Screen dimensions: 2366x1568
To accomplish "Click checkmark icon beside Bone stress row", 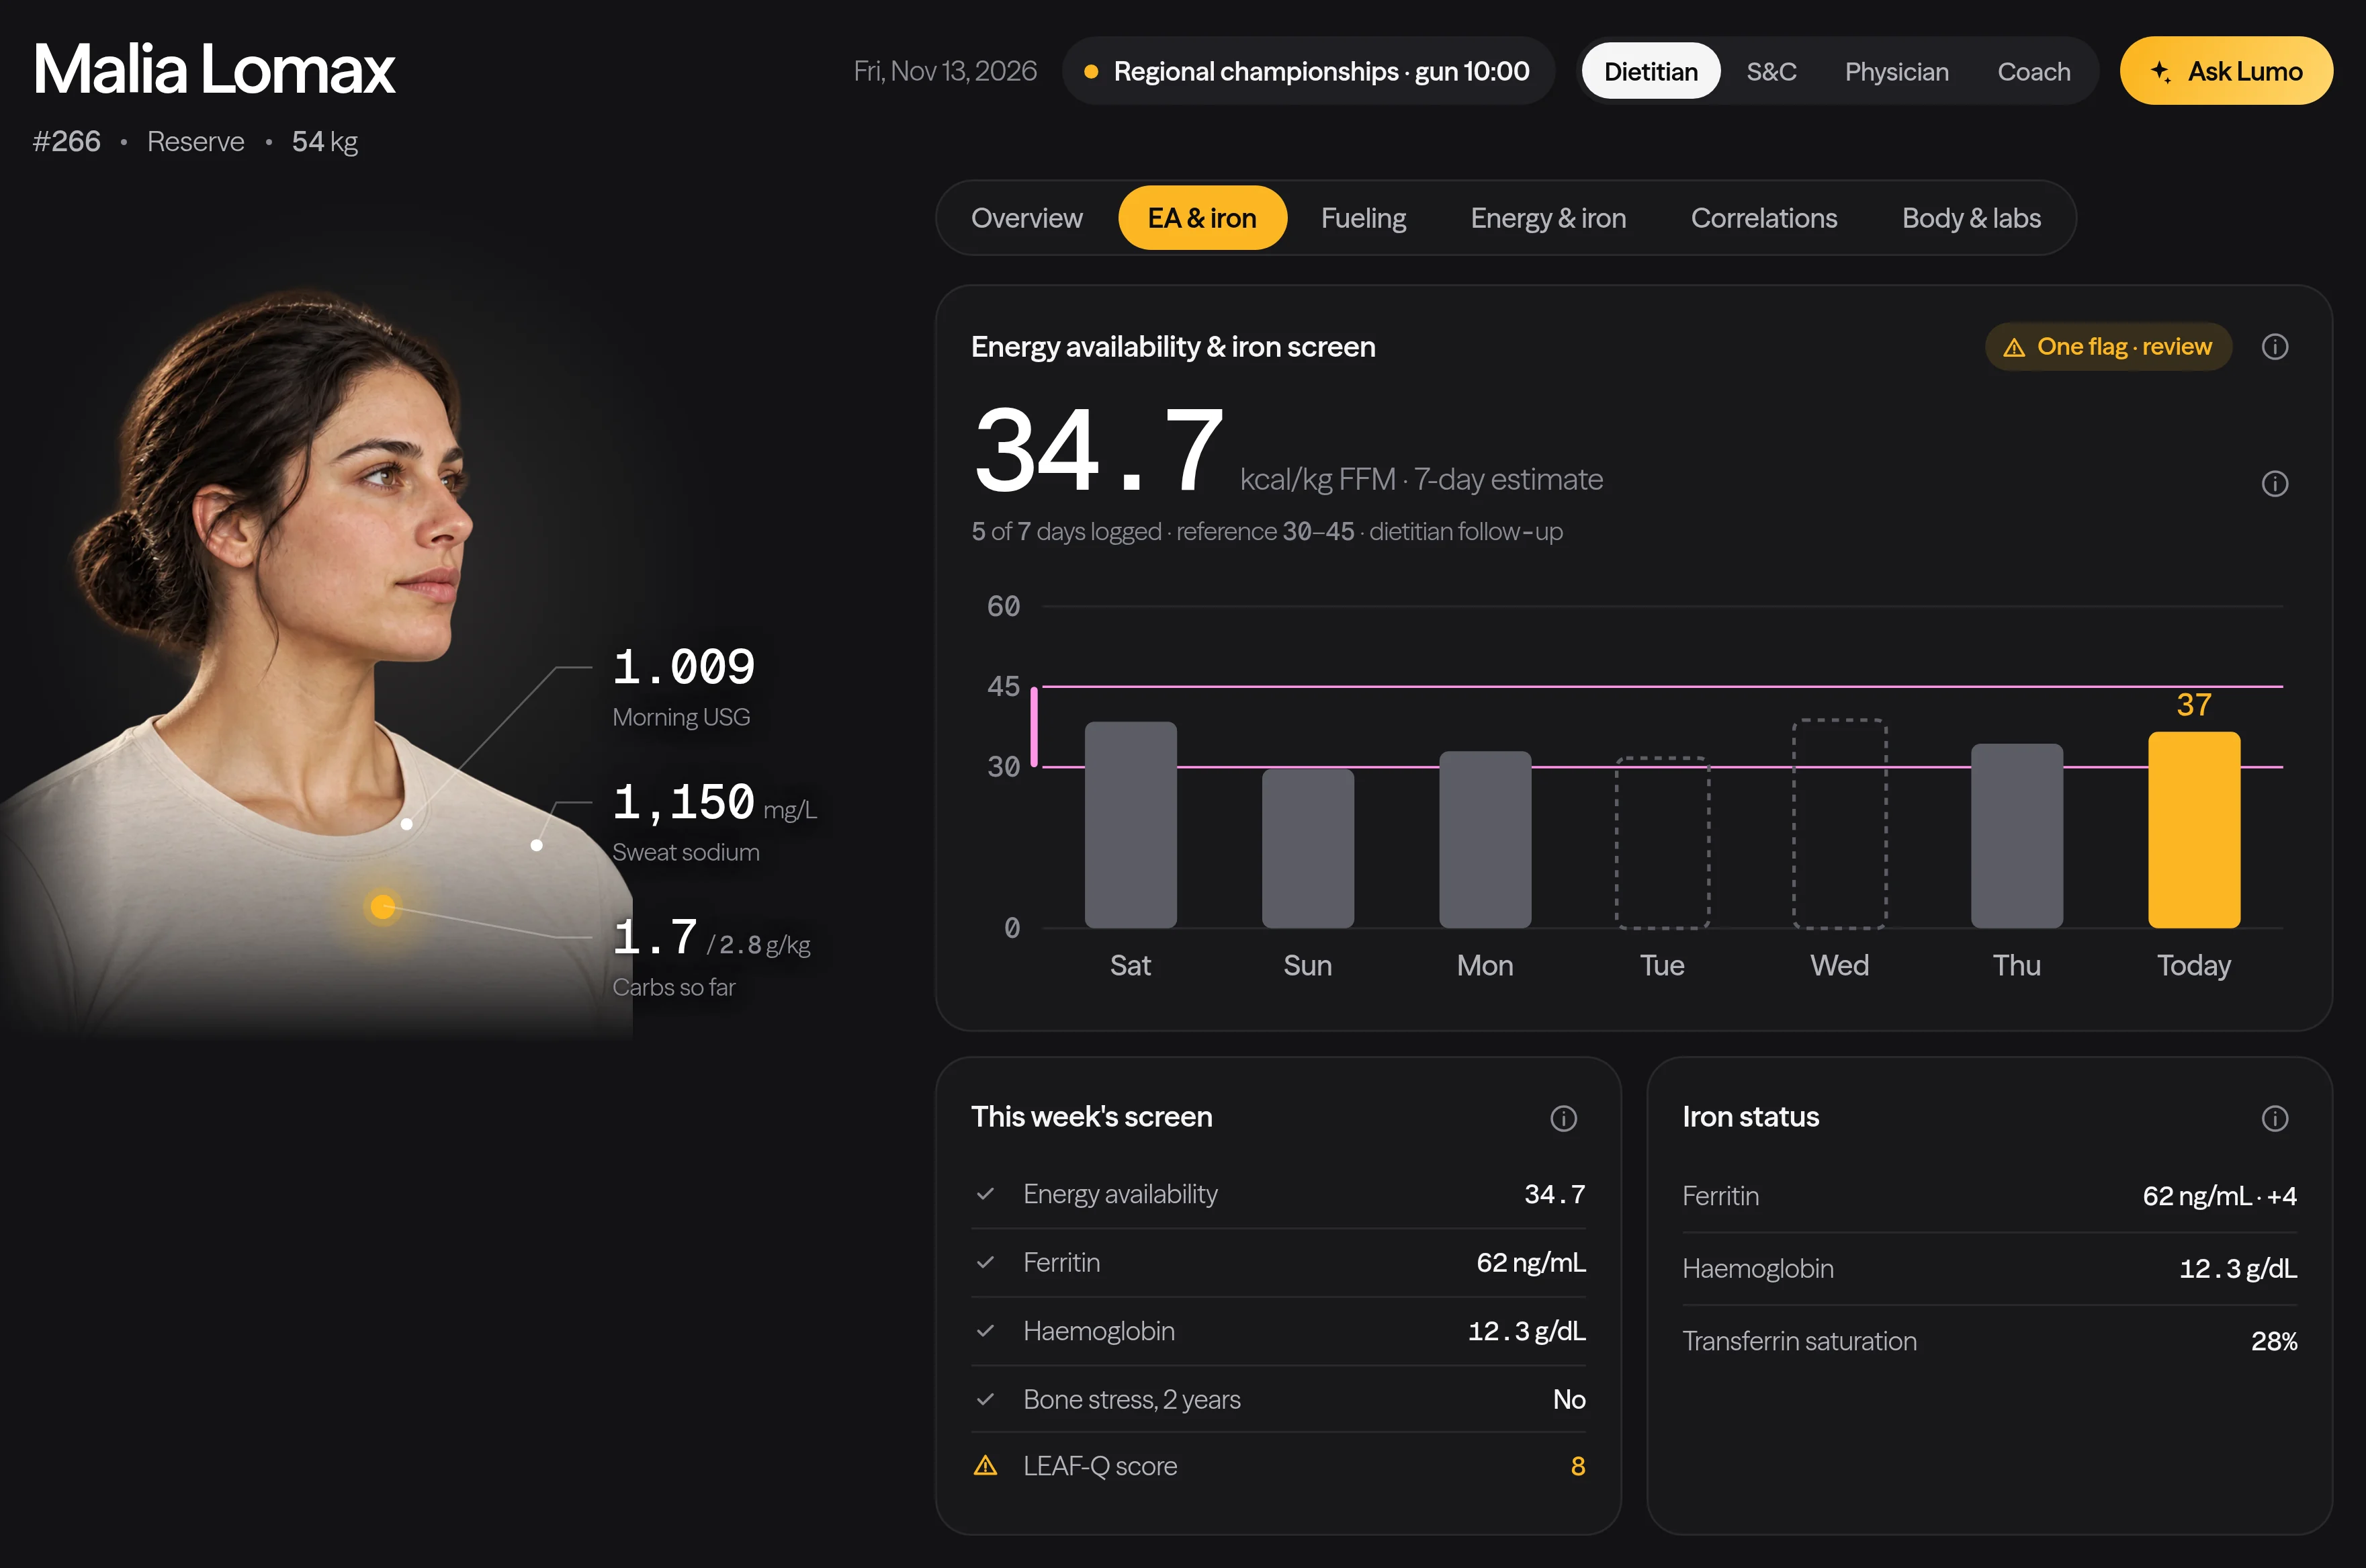I will click(985, 1399).
